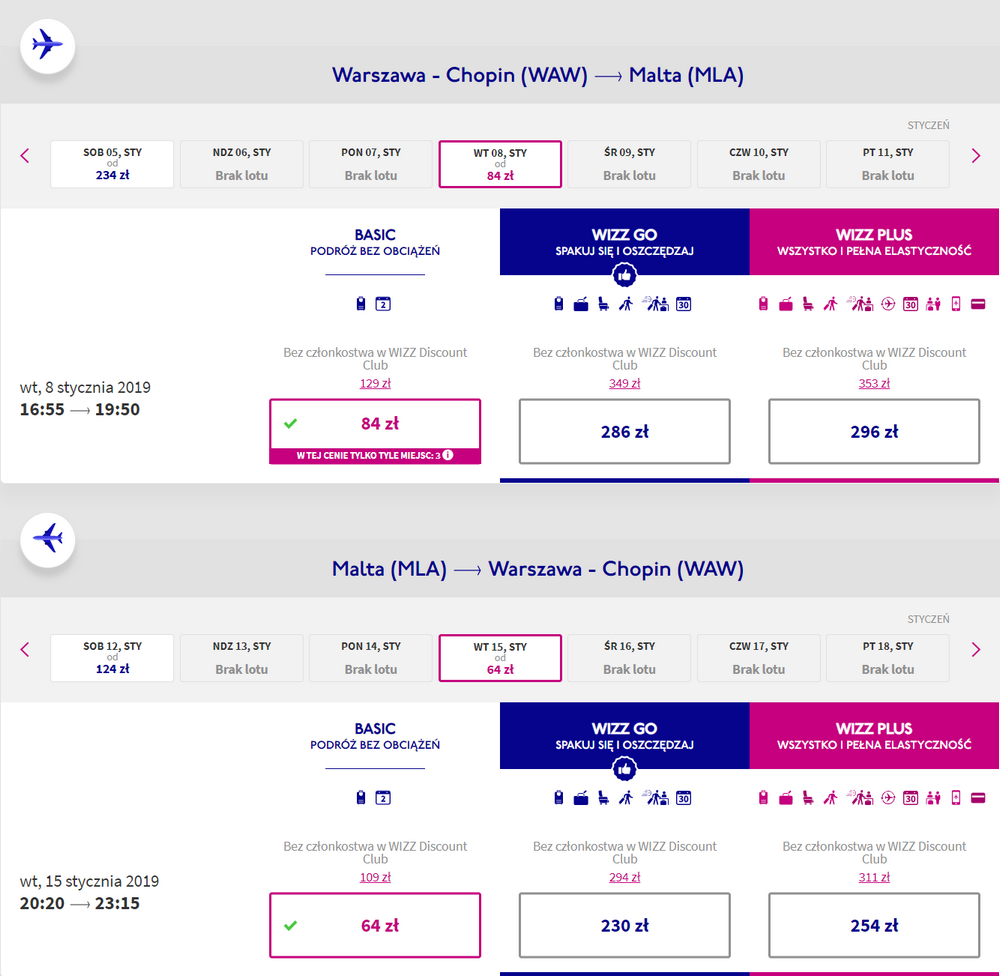Select outbound WIZZ PLUS fare 296 zł
Image resolution: width=1000 pixels, height=976 pixels.
coord(874,431)
